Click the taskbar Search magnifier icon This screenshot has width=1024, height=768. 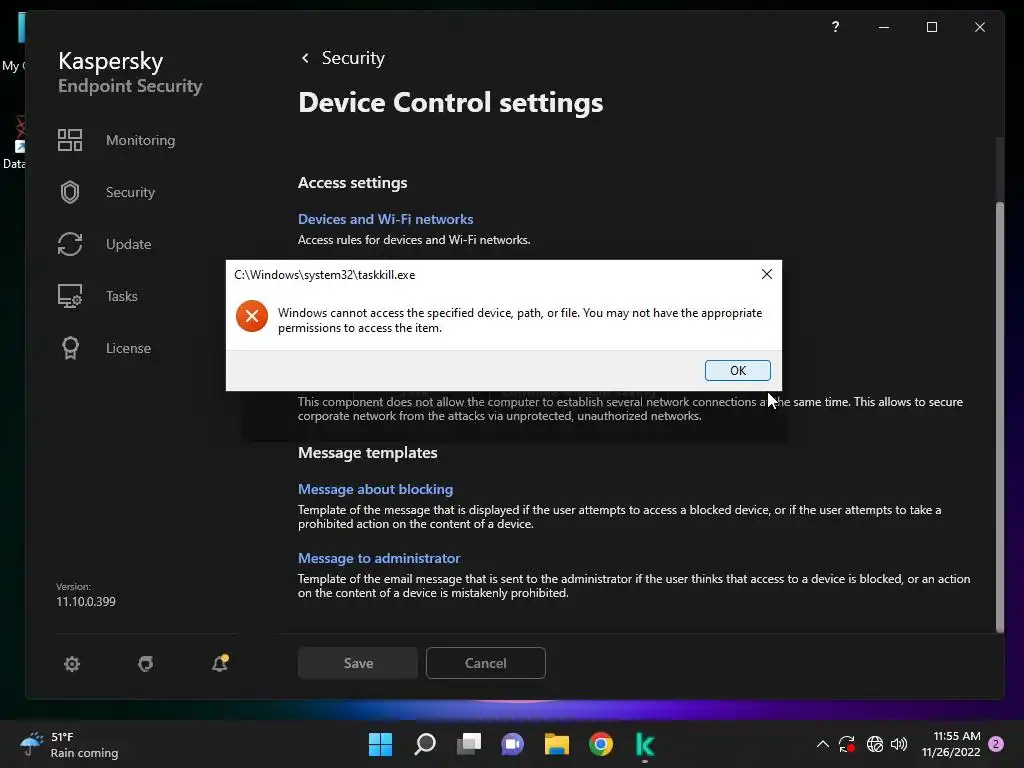tap(424, 744)
